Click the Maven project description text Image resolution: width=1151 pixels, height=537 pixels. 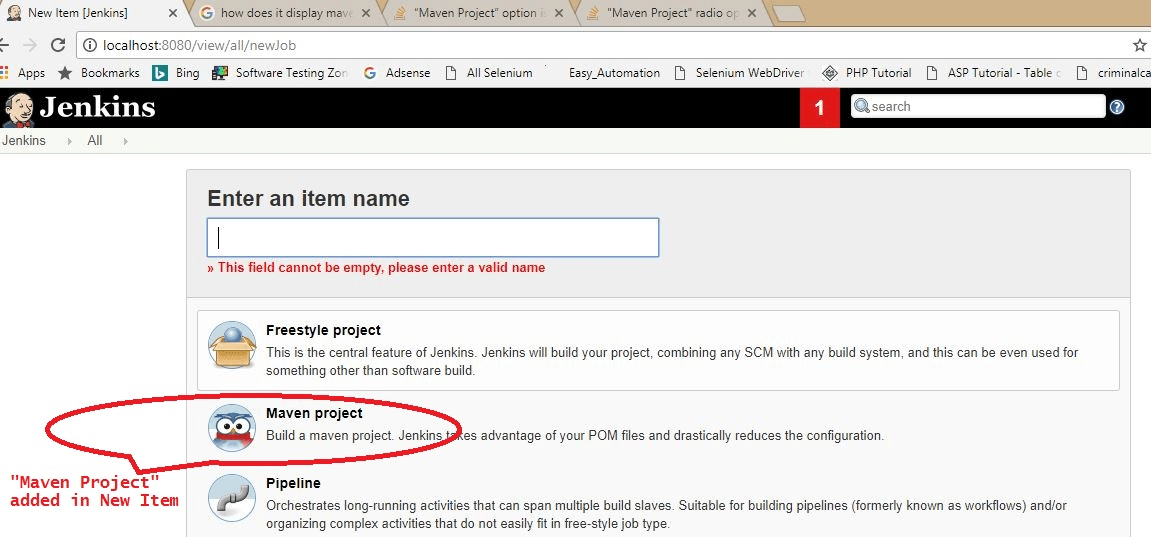(575, 436)
